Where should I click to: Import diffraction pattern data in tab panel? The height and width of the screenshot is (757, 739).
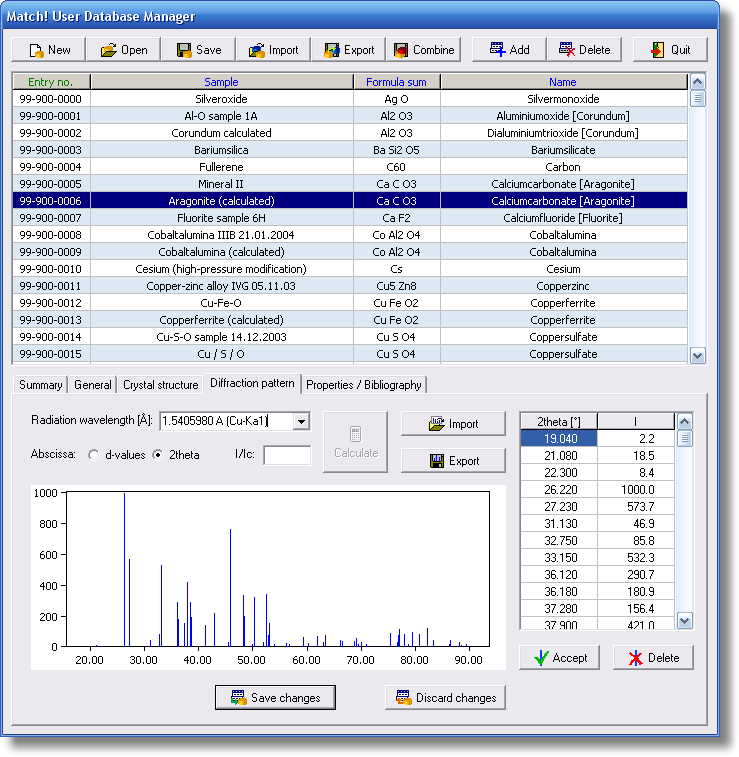click(x=453, y=424)
